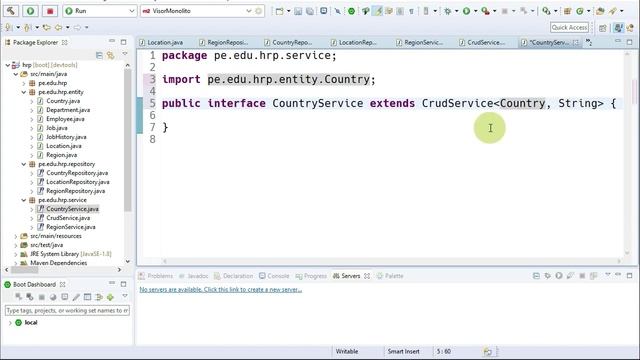Collapse All in Package Explorer

point(99,55)
